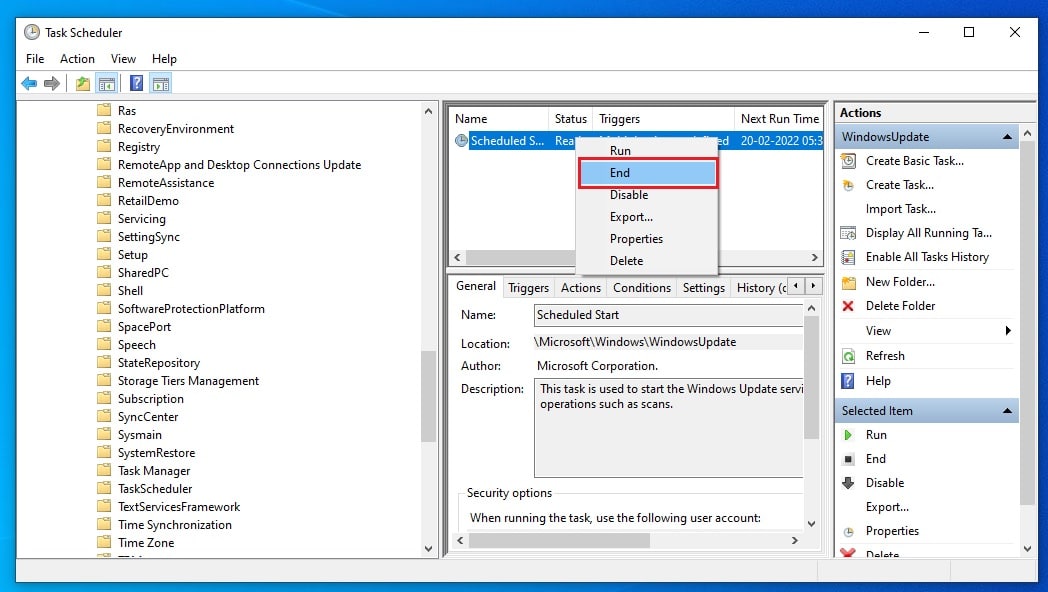This screenshot has height=592, width=1048.
Task: Select the TaskScheduler folder in tree
Action: (155, 488)
